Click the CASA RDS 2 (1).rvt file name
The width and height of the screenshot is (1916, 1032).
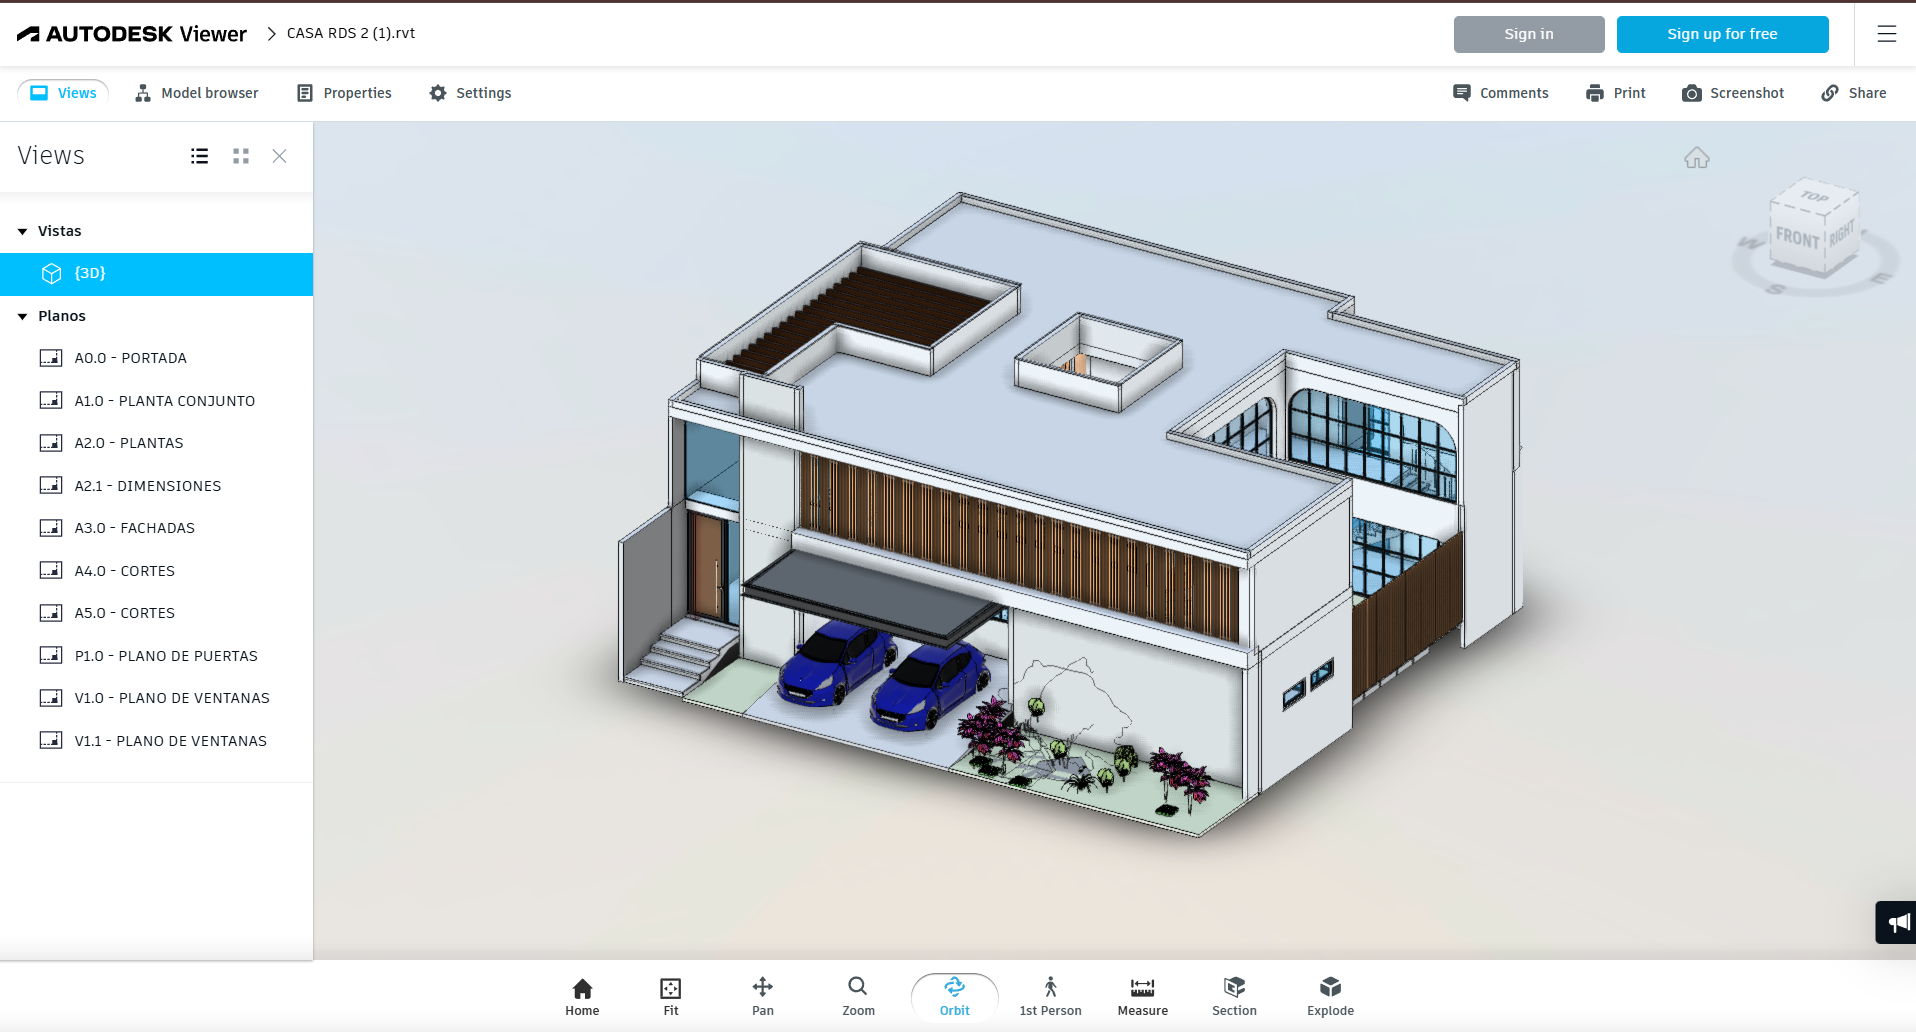[351, 33]
